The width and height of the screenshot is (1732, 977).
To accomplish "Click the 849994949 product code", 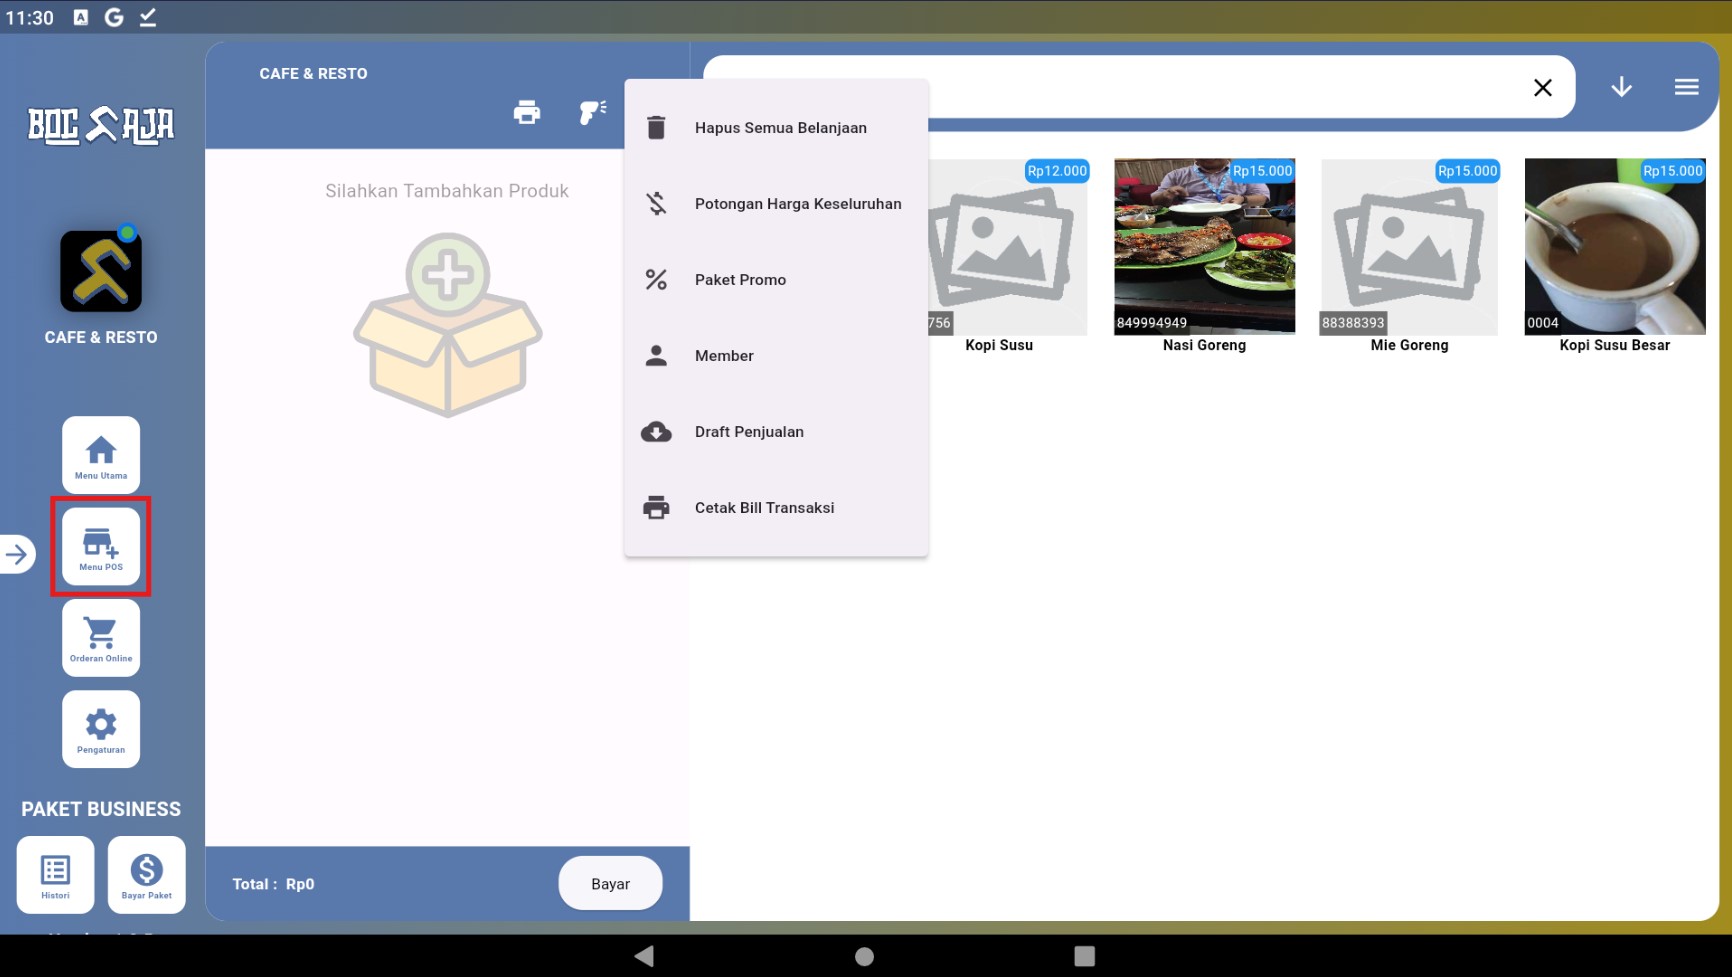I will [x=1152, y=323].
